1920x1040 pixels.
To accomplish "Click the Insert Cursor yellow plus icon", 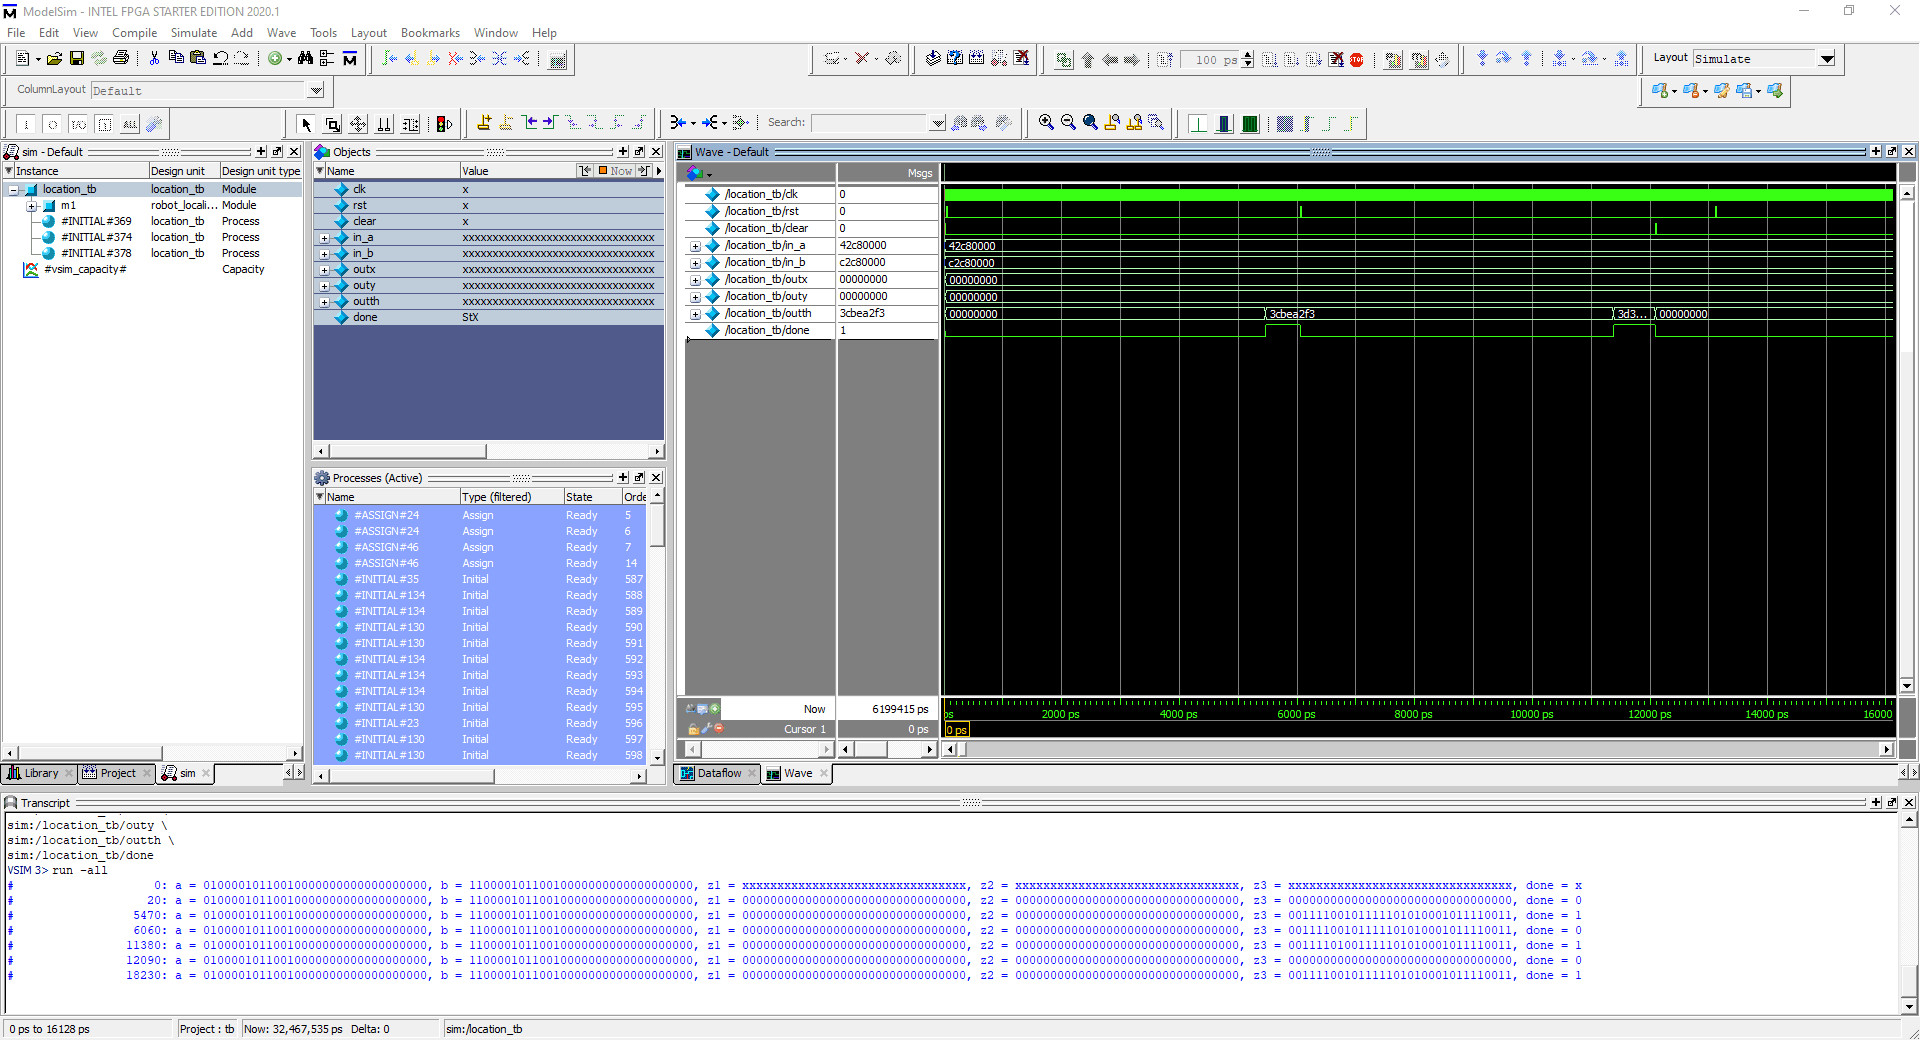I will point(484,122).
